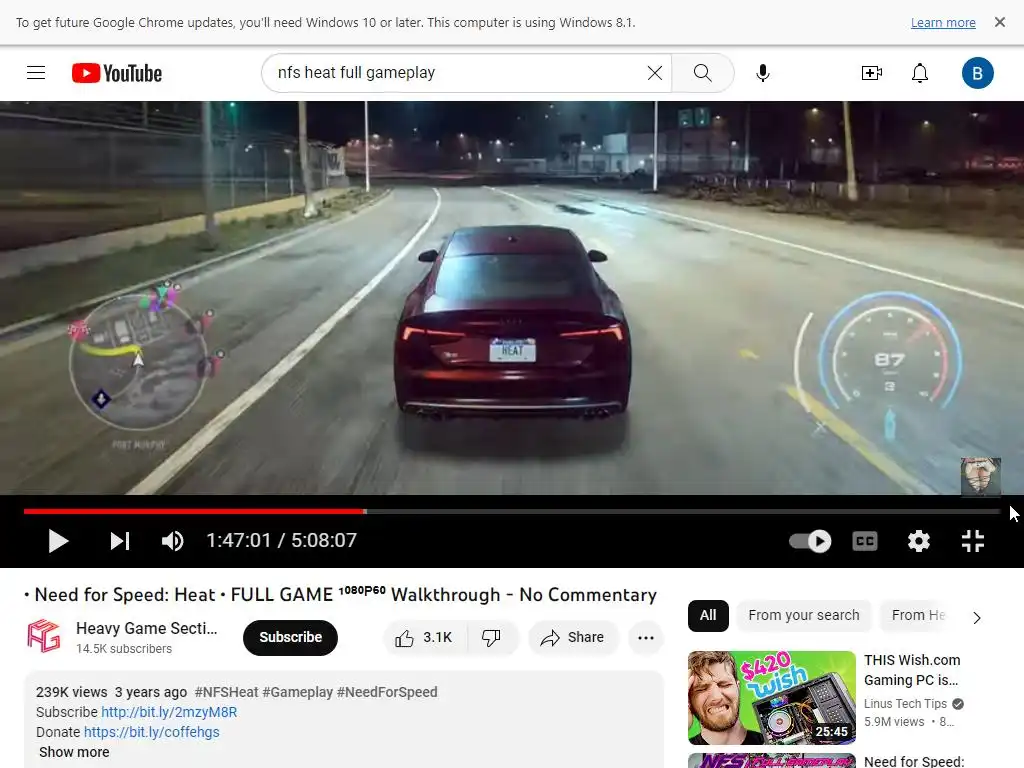Play the paused video
Screen dimensions: 1024x768
pyautogui.click(x=58, y=541)
